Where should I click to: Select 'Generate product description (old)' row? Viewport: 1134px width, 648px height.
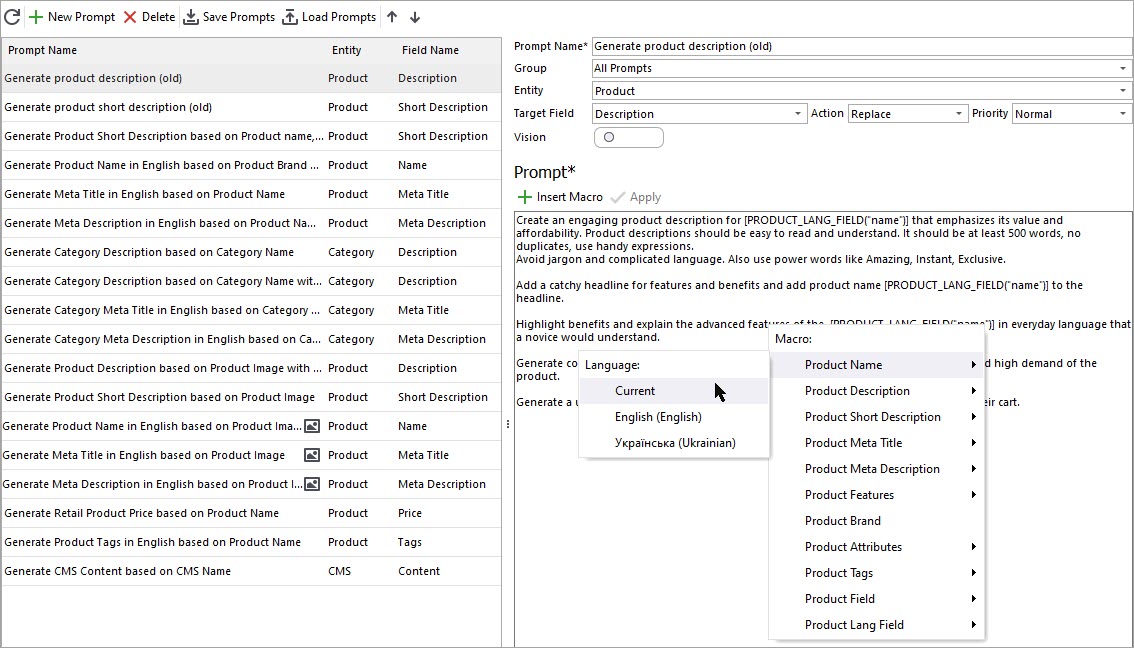(x=251, y=78)
